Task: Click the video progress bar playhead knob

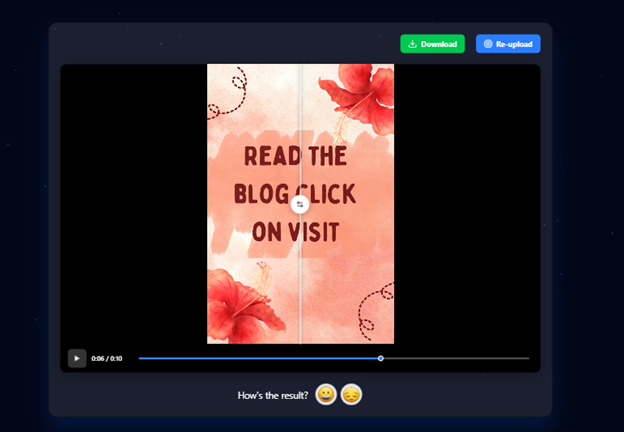Action: pyautogui.click(x=381, y=358)
